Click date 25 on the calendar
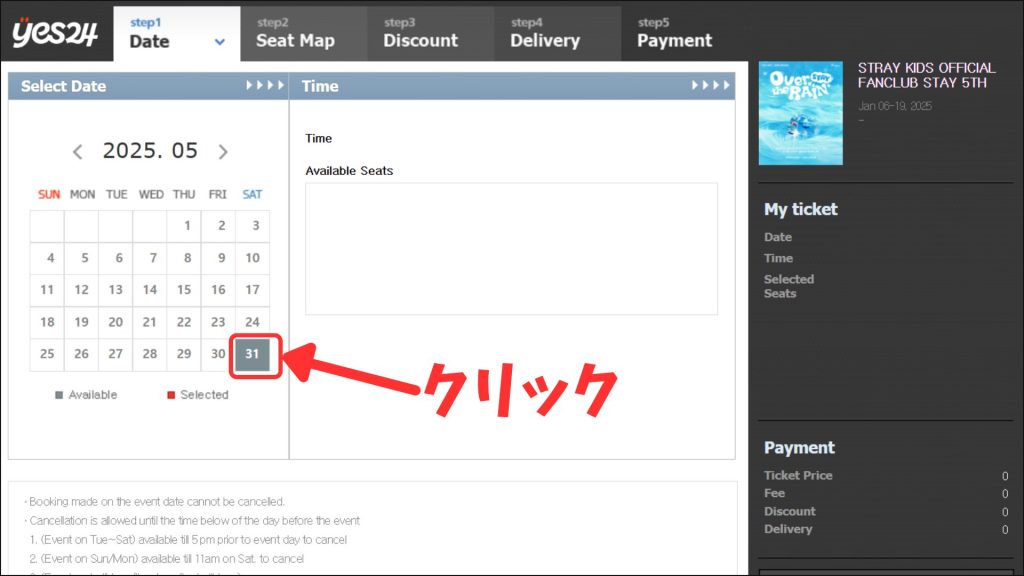The width and height of the screenshot is (1024, 576). [x=47, y=354]
